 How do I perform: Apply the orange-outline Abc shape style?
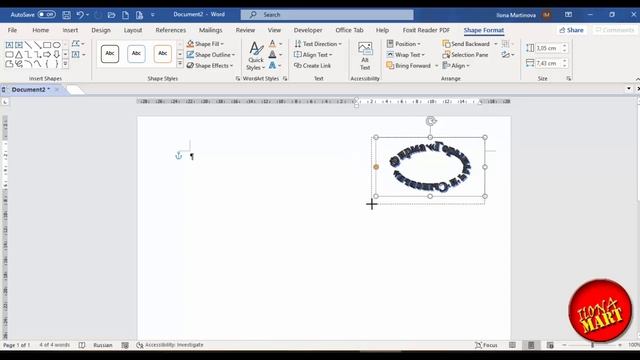(x=162, y=54)
